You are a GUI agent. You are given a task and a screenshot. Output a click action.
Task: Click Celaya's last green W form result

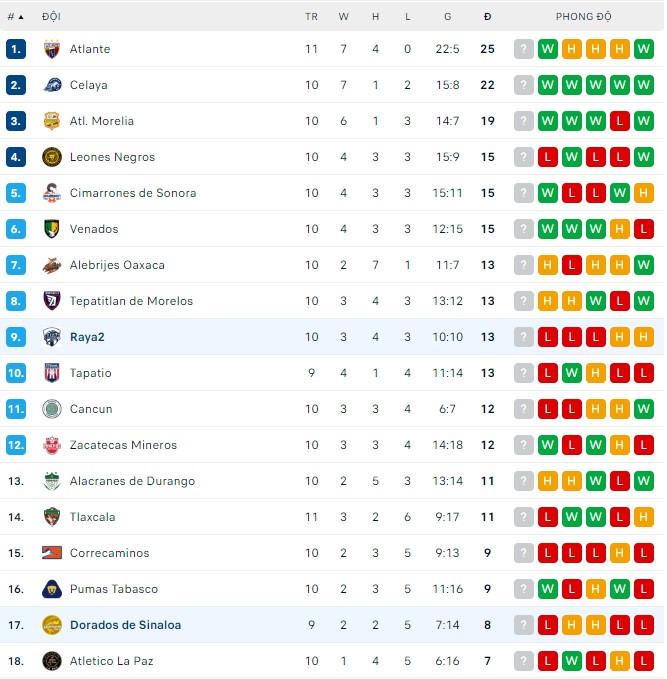(644, 85)
